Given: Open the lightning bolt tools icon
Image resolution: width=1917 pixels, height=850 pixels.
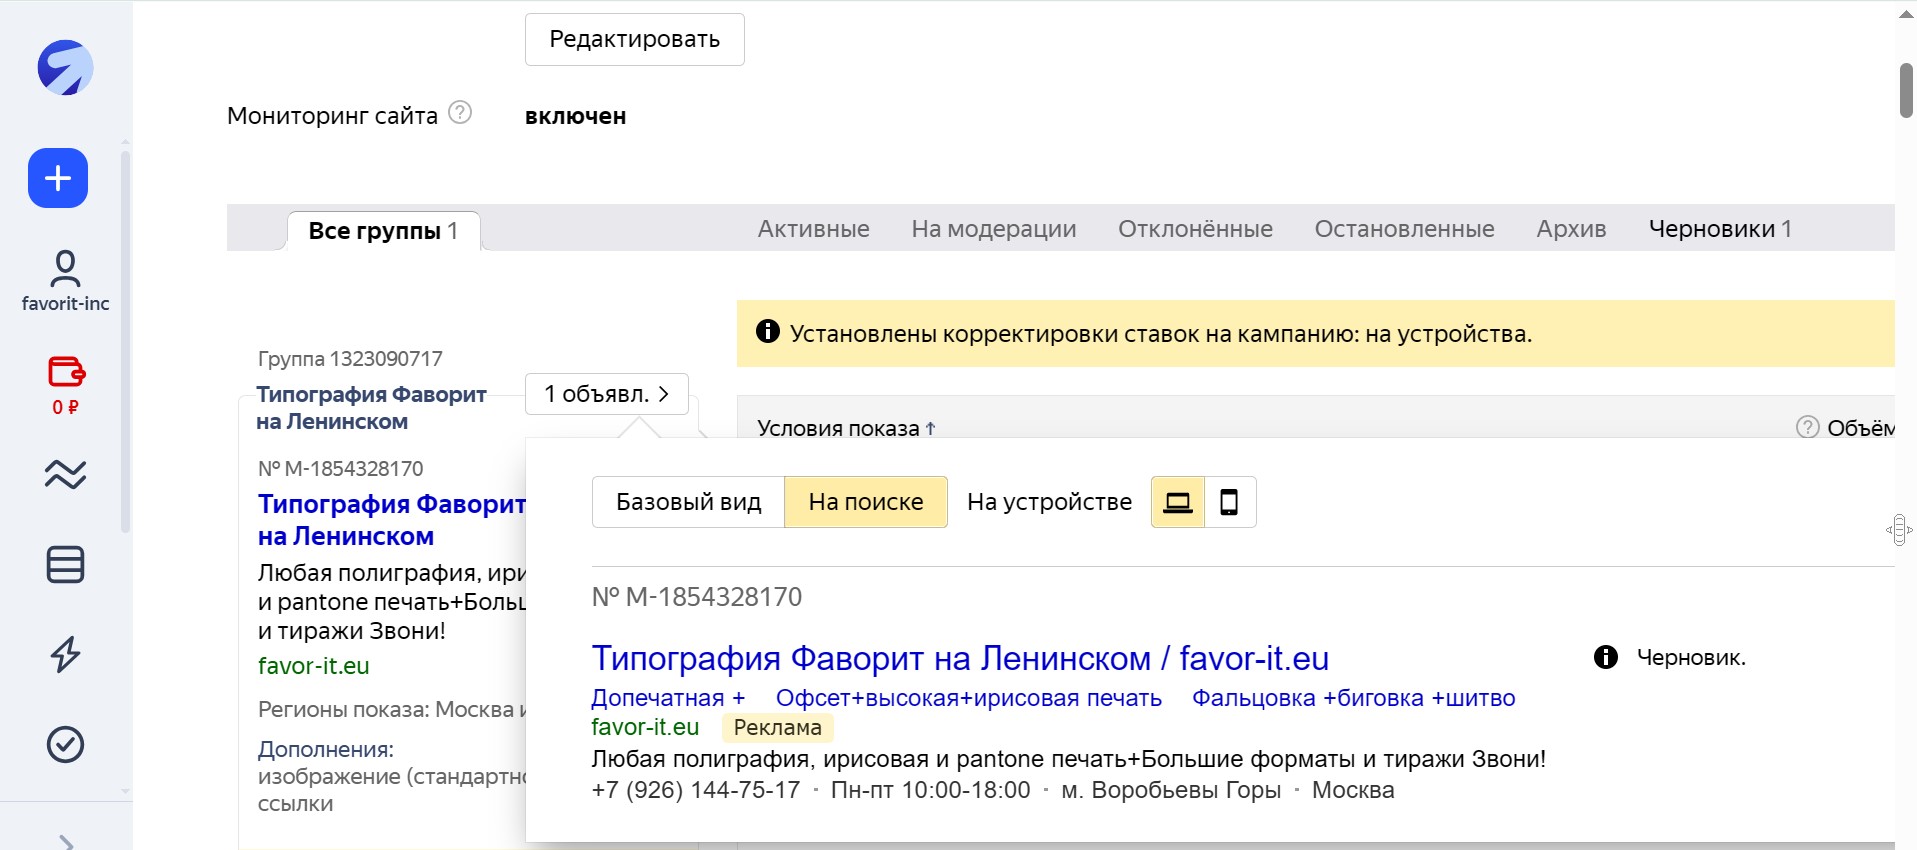Looking at the screenshot, I should click(x=65, y=654).
